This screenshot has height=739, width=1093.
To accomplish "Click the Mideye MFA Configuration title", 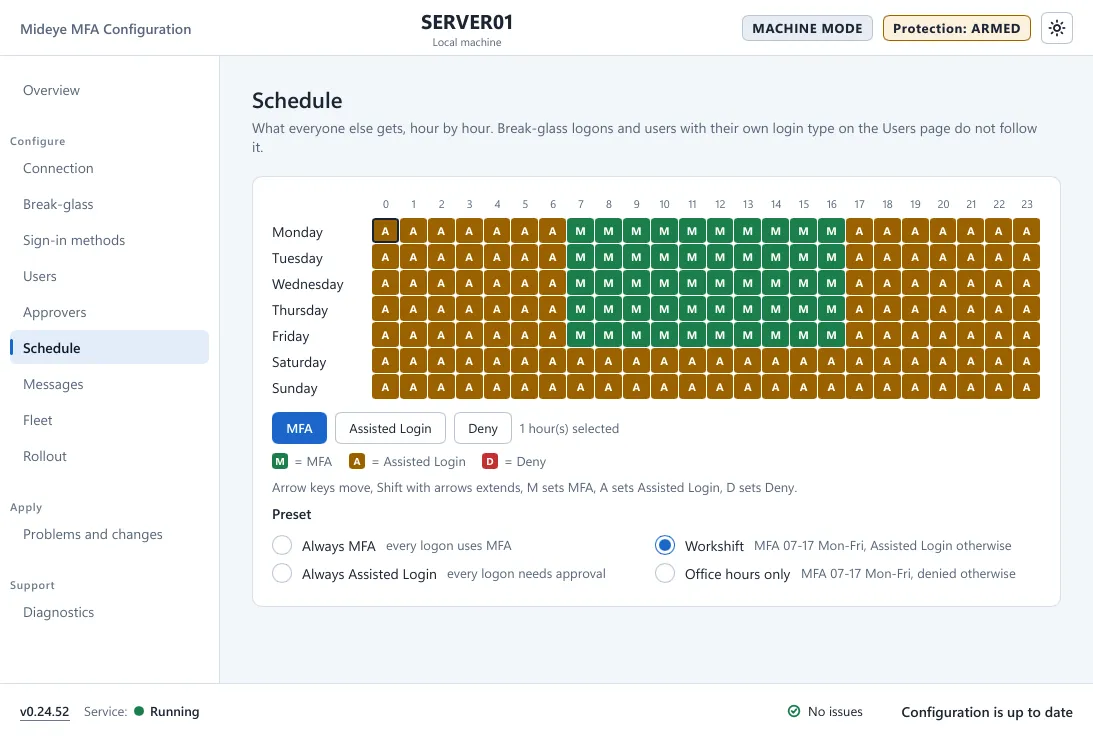I will click(105, 29).
